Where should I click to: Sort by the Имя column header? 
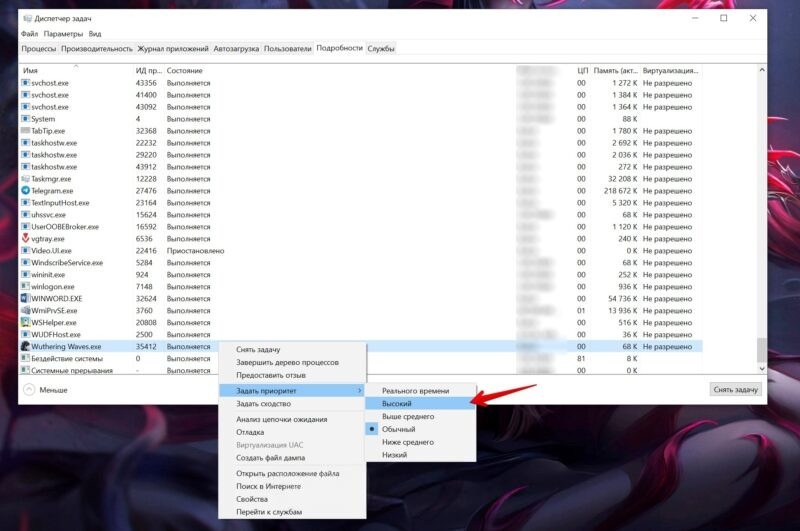click(x=30, y=71)
